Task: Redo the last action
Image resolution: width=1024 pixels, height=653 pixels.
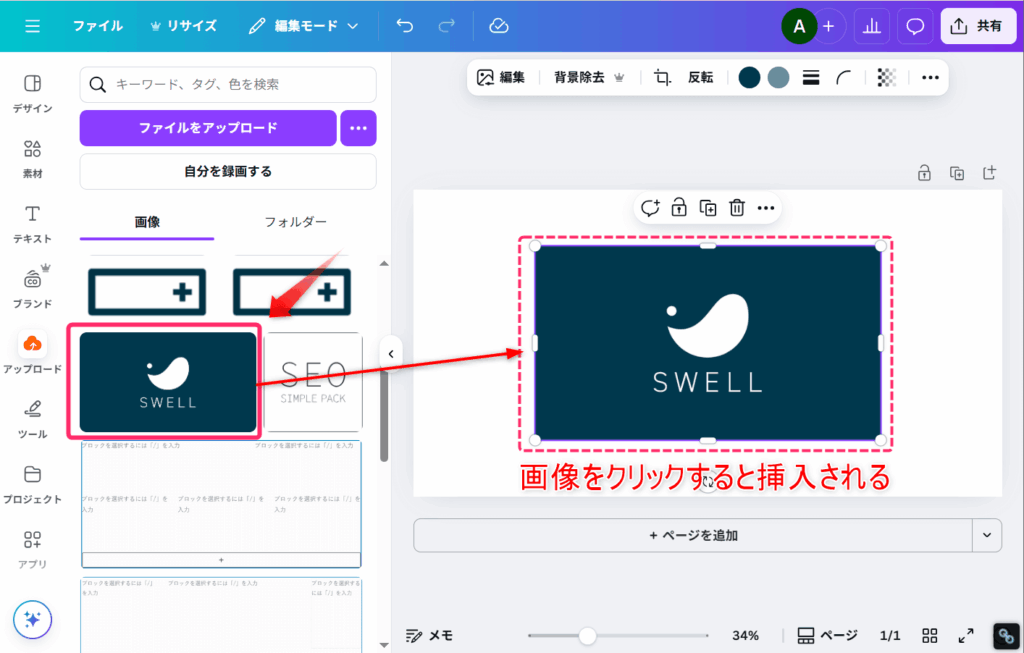Action: pos(447,26)
